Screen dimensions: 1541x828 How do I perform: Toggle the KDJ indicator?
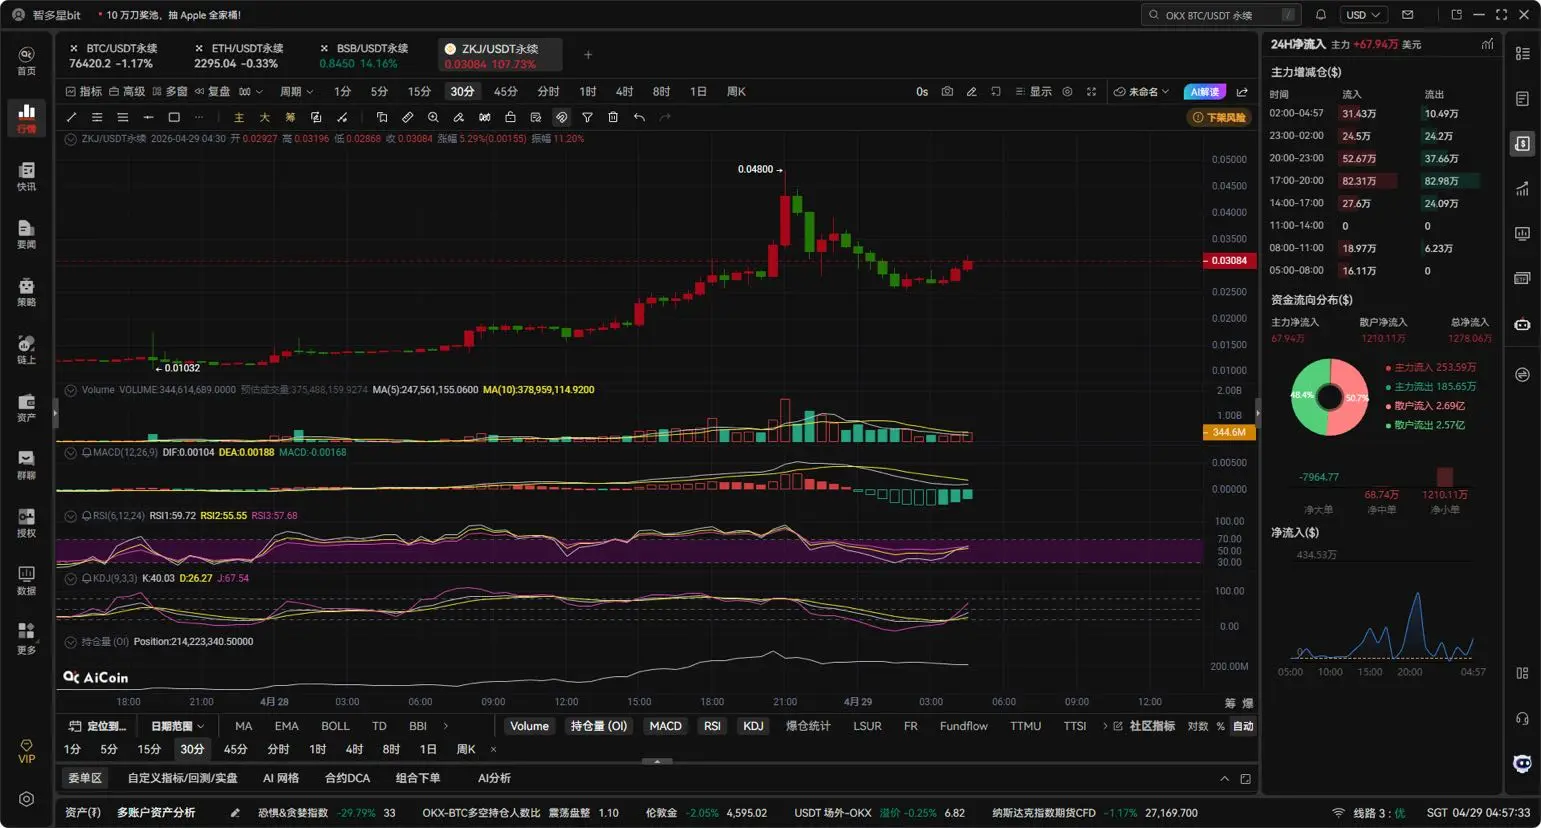pyautogui.click(x=753, y=726)
